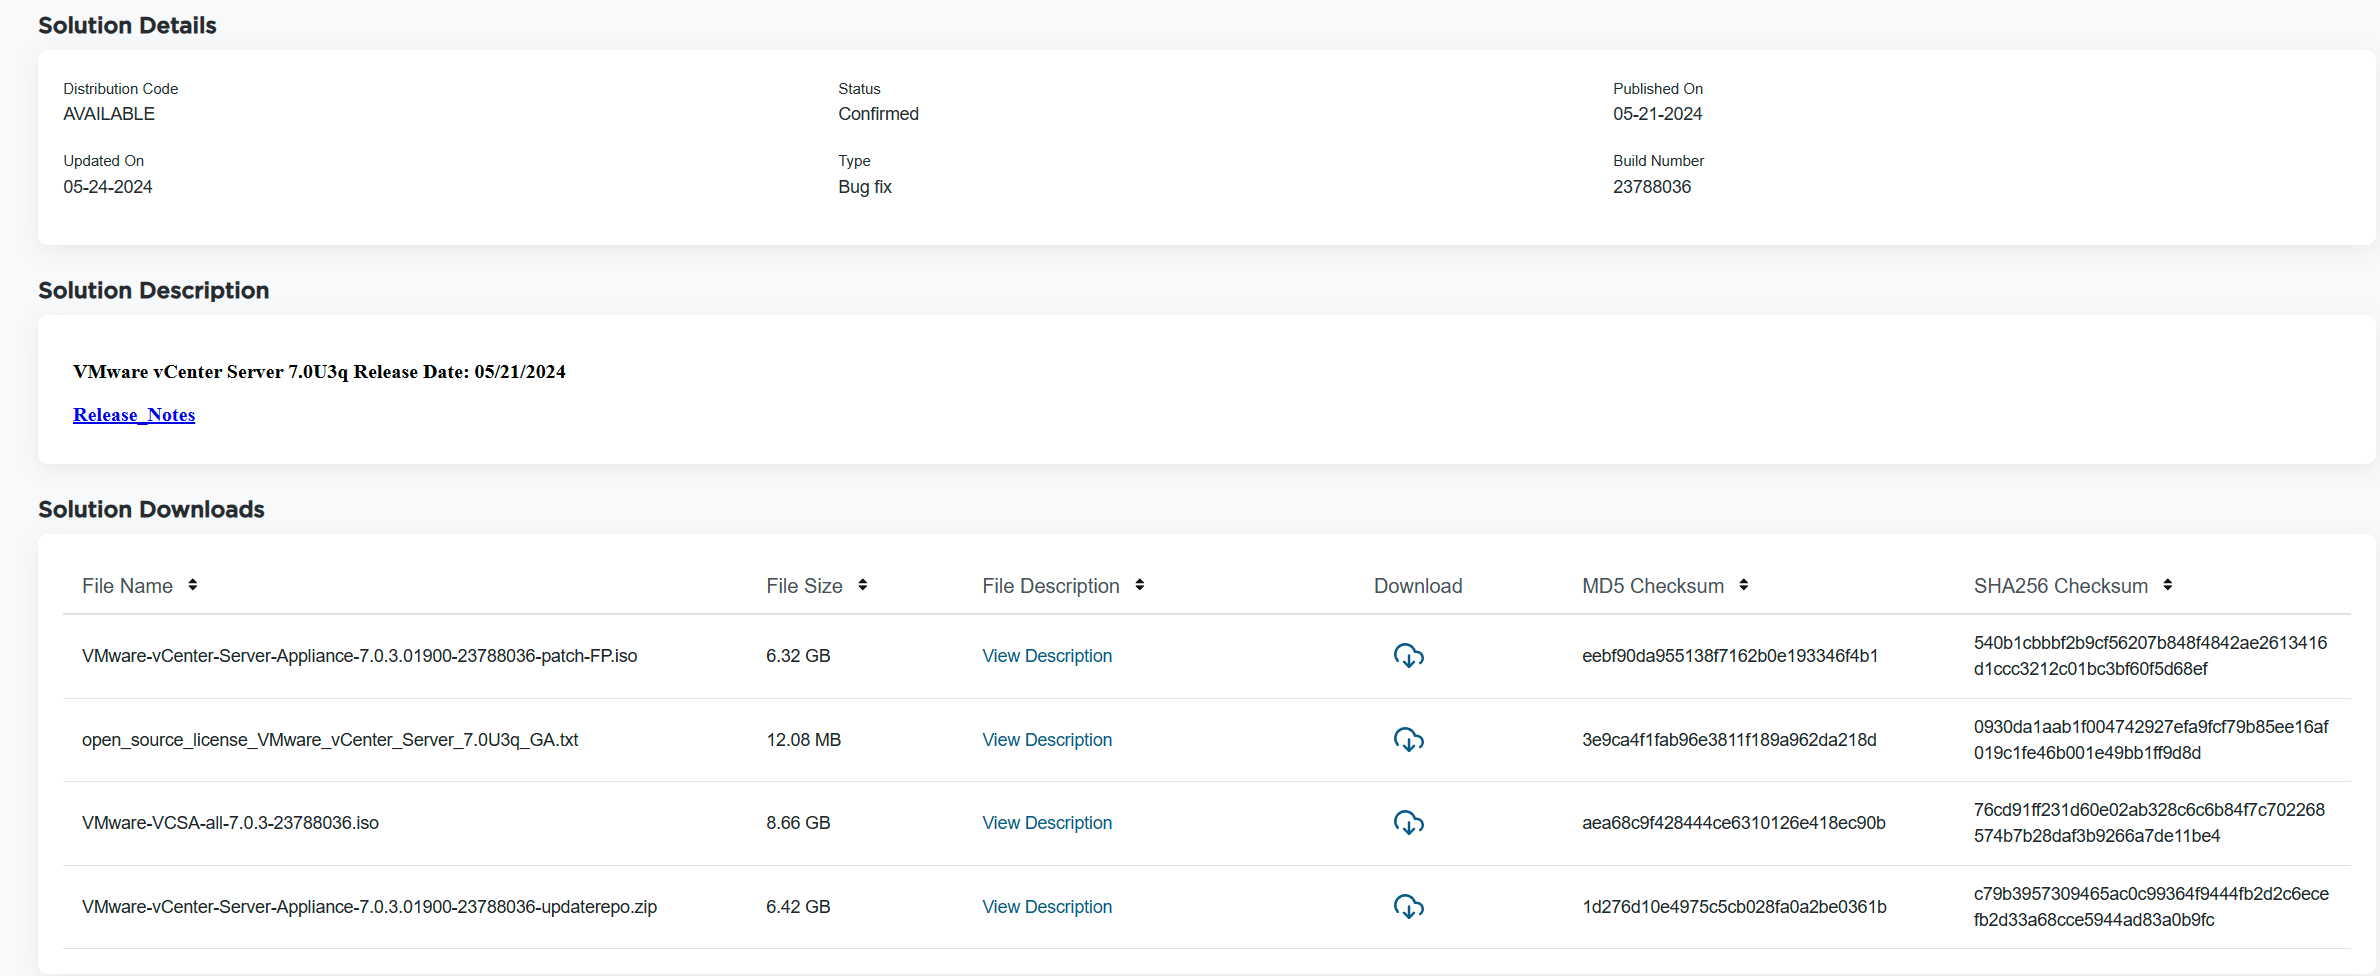Click the VMware-VCSA-all-7.0.3-23788036.iso file name
Image resolution: width=2380 pixels, height=976 pixels.
[x=230, y=823]
